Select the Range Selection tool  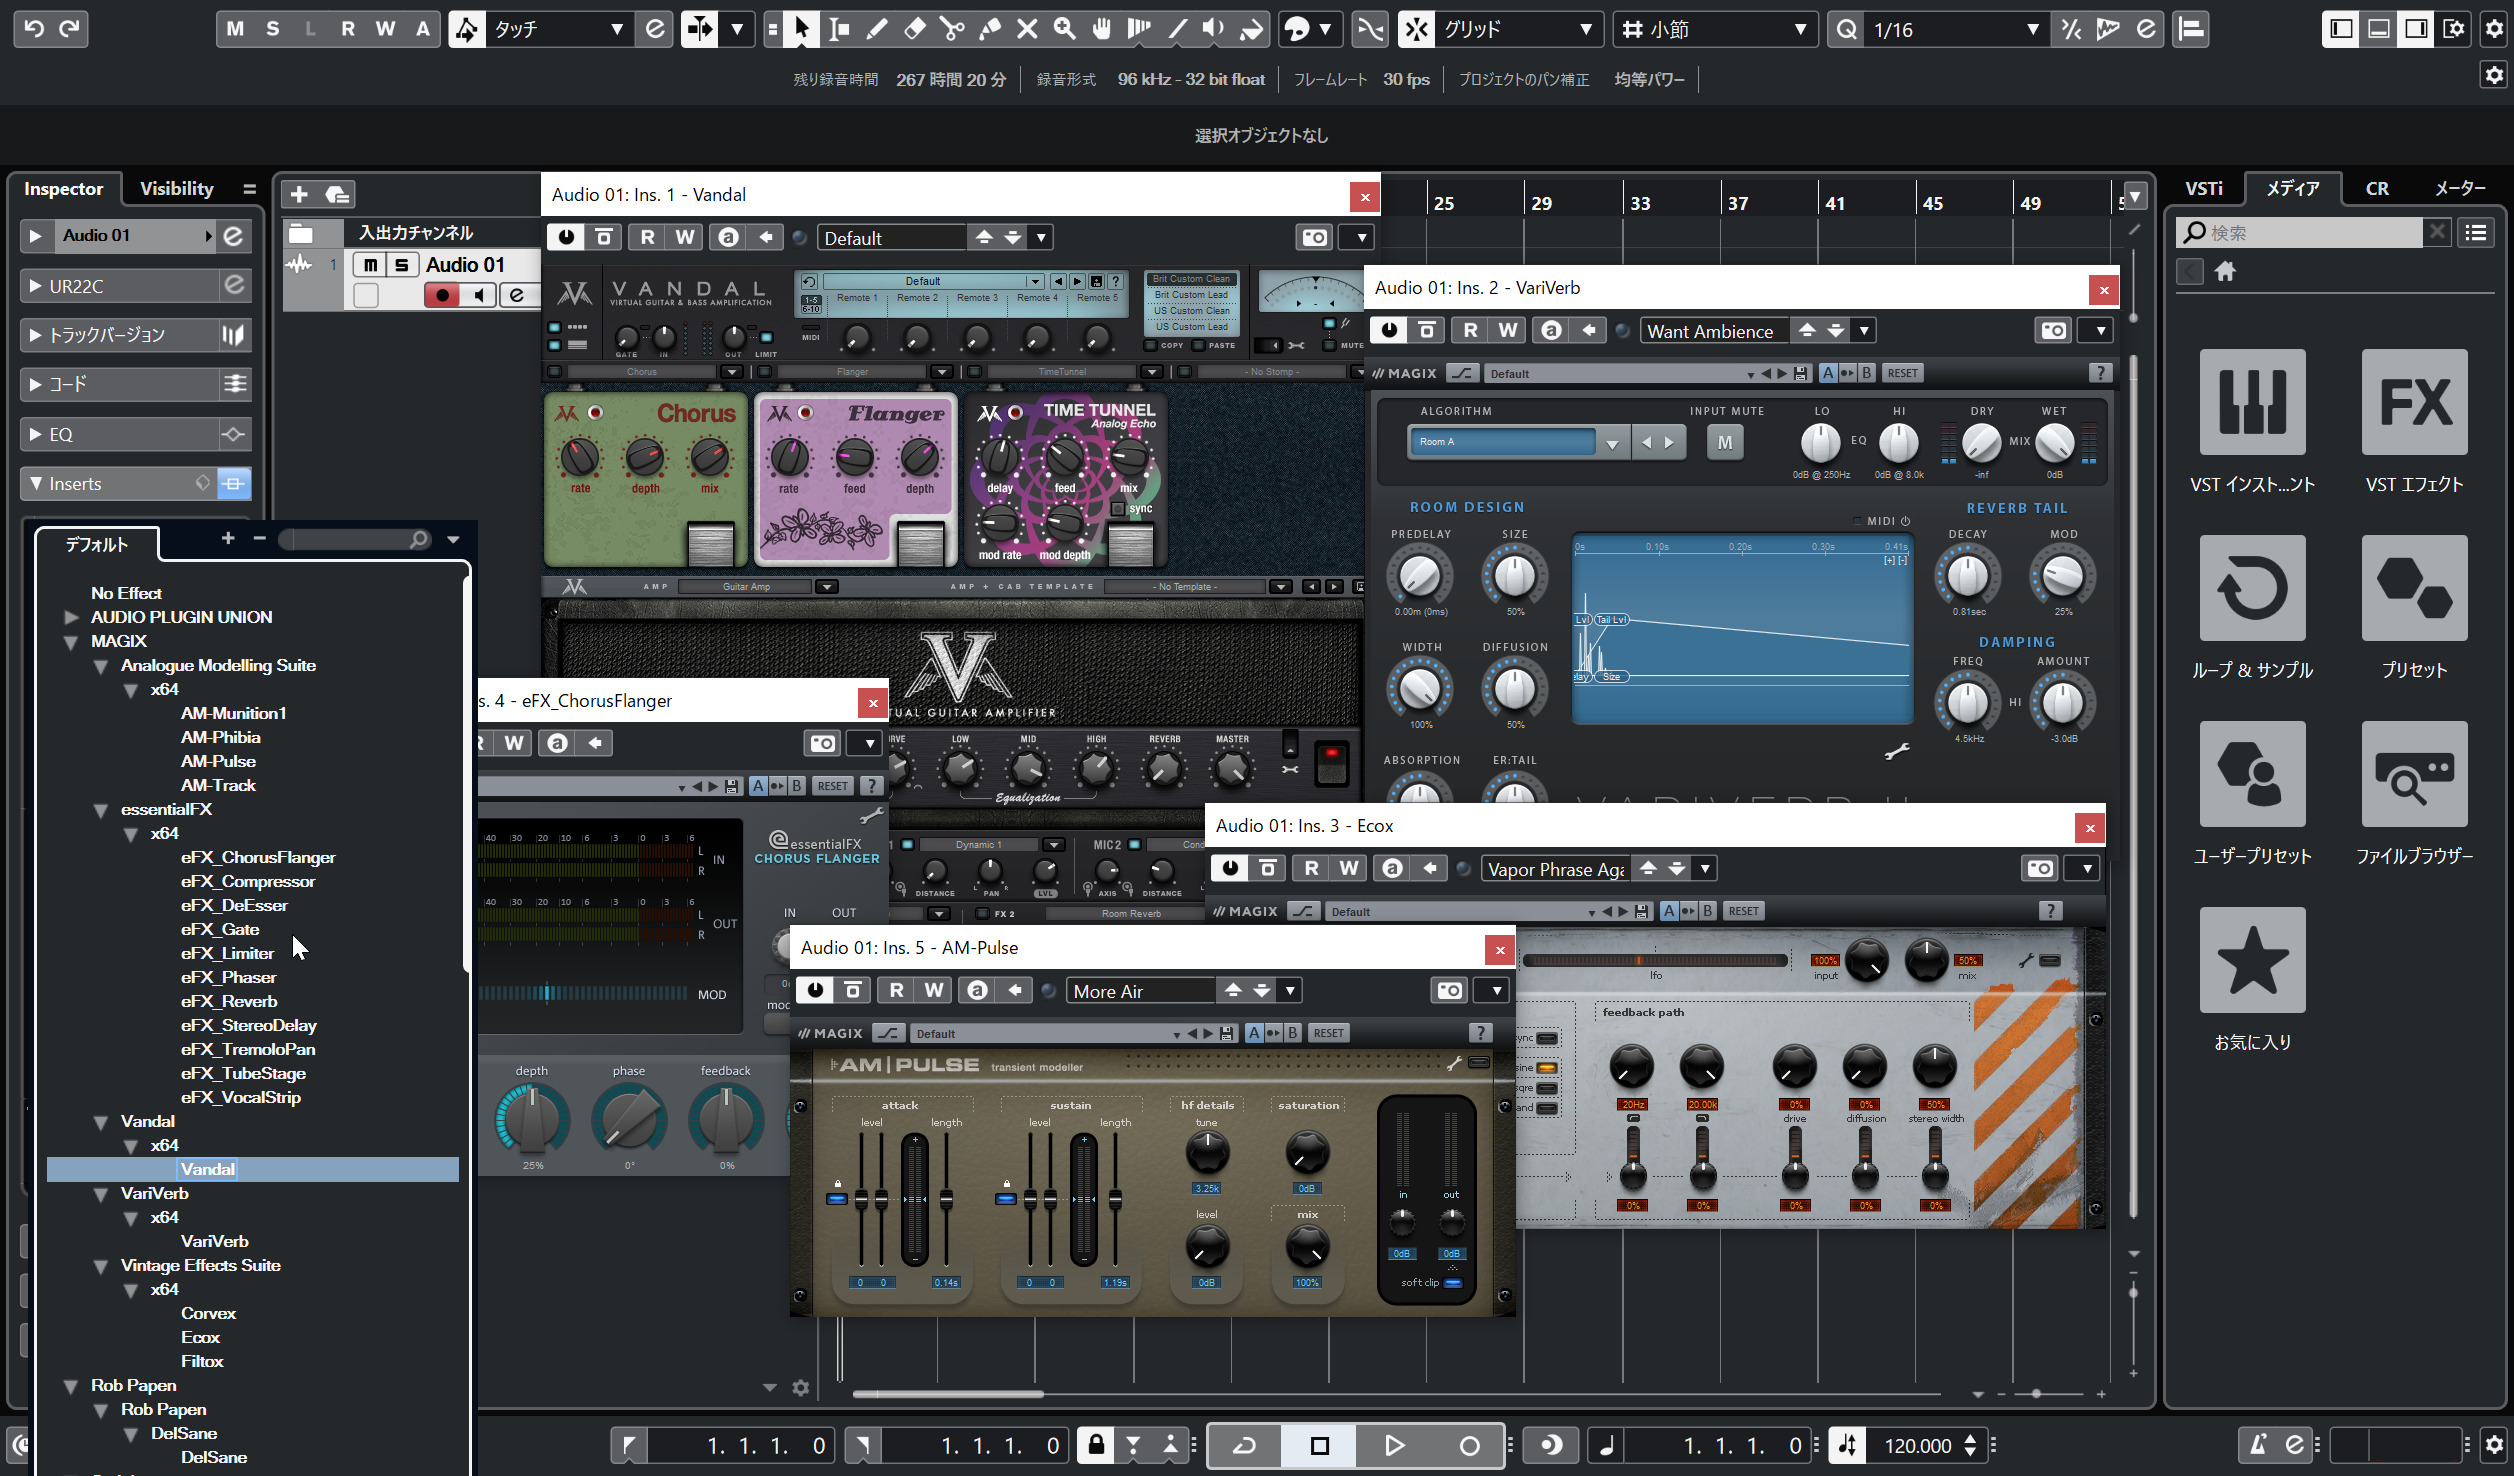[839, 29]
